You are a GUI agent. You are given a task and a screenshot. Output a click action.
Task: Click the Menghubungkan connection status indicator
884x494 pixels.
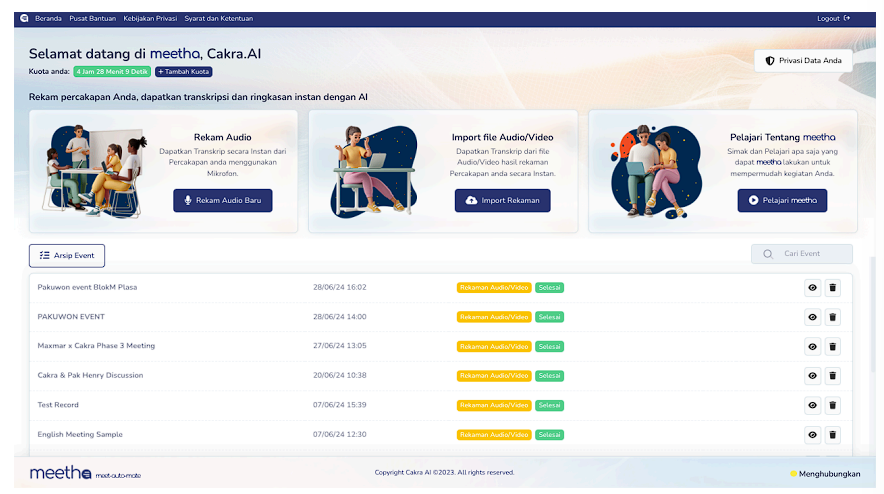coord(825,474)
